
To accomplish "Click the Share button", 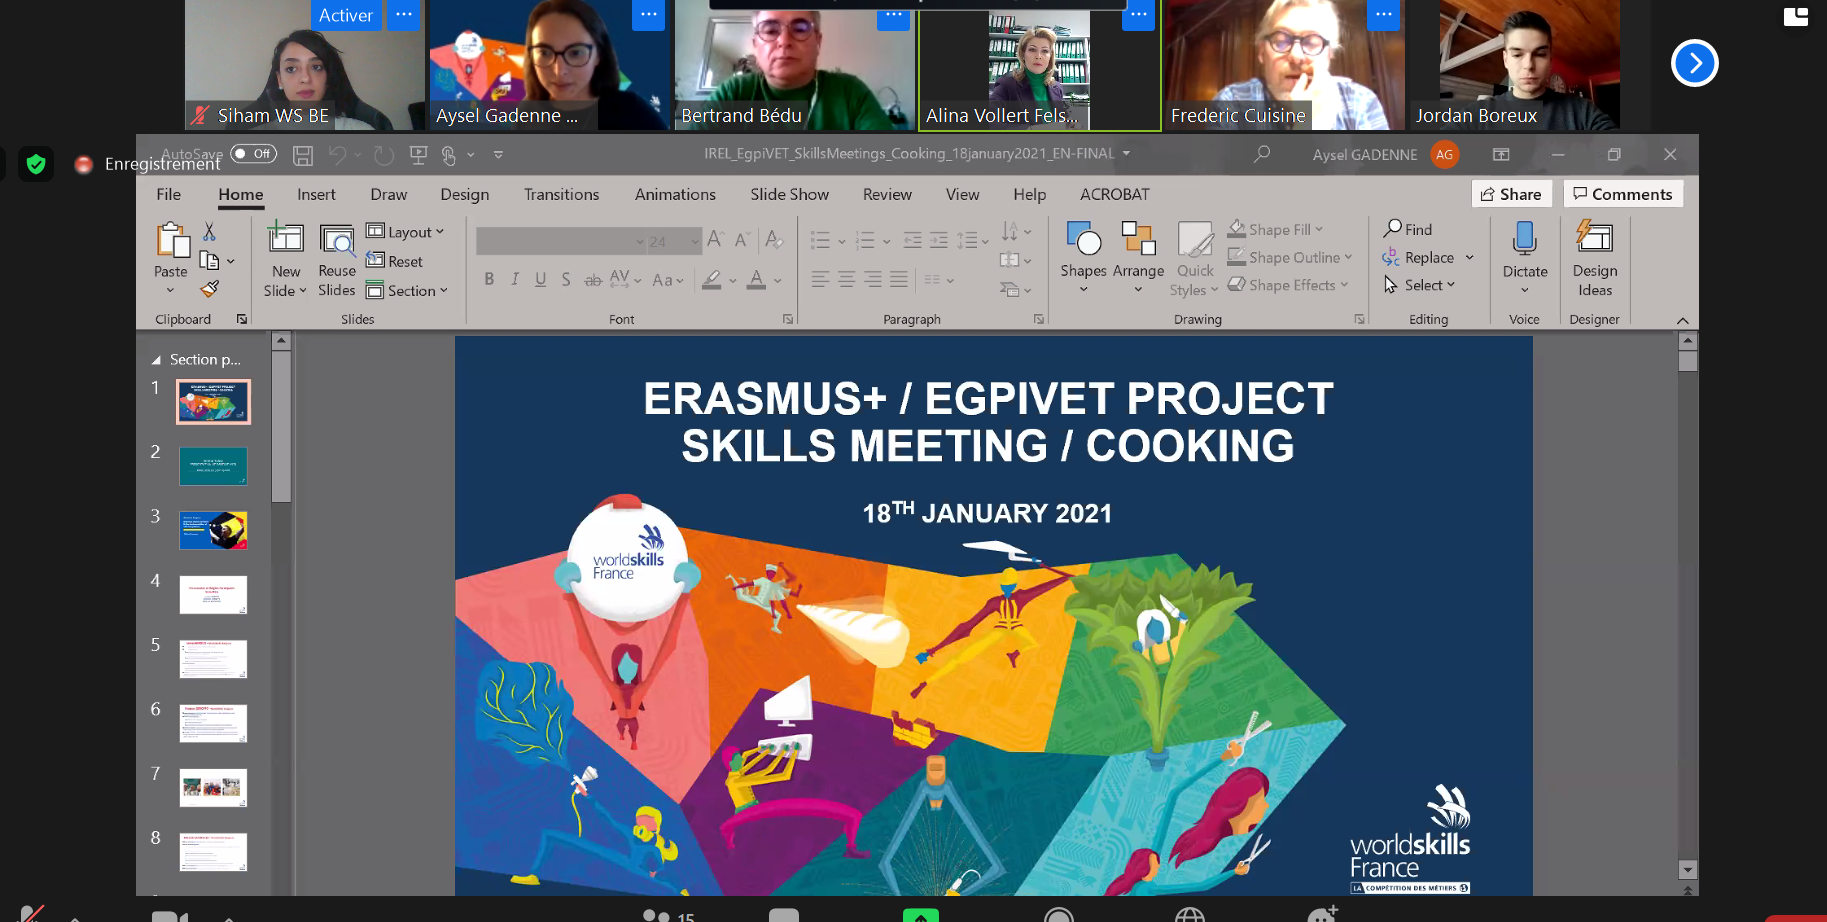I will 1511,194.
